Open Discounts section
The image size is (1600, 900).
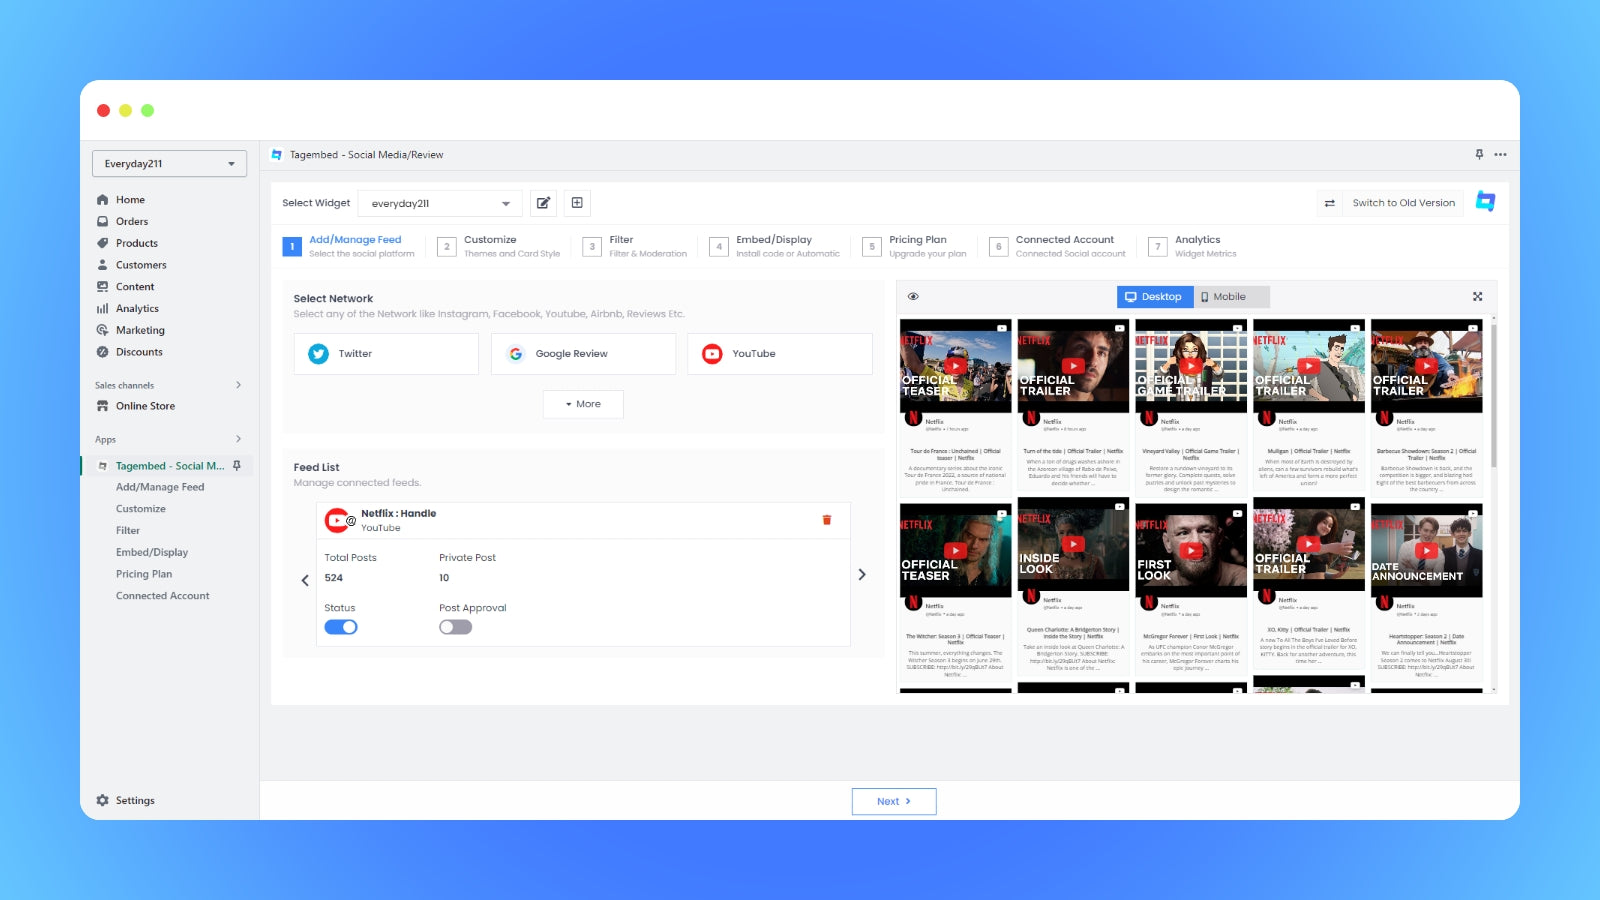139,352
